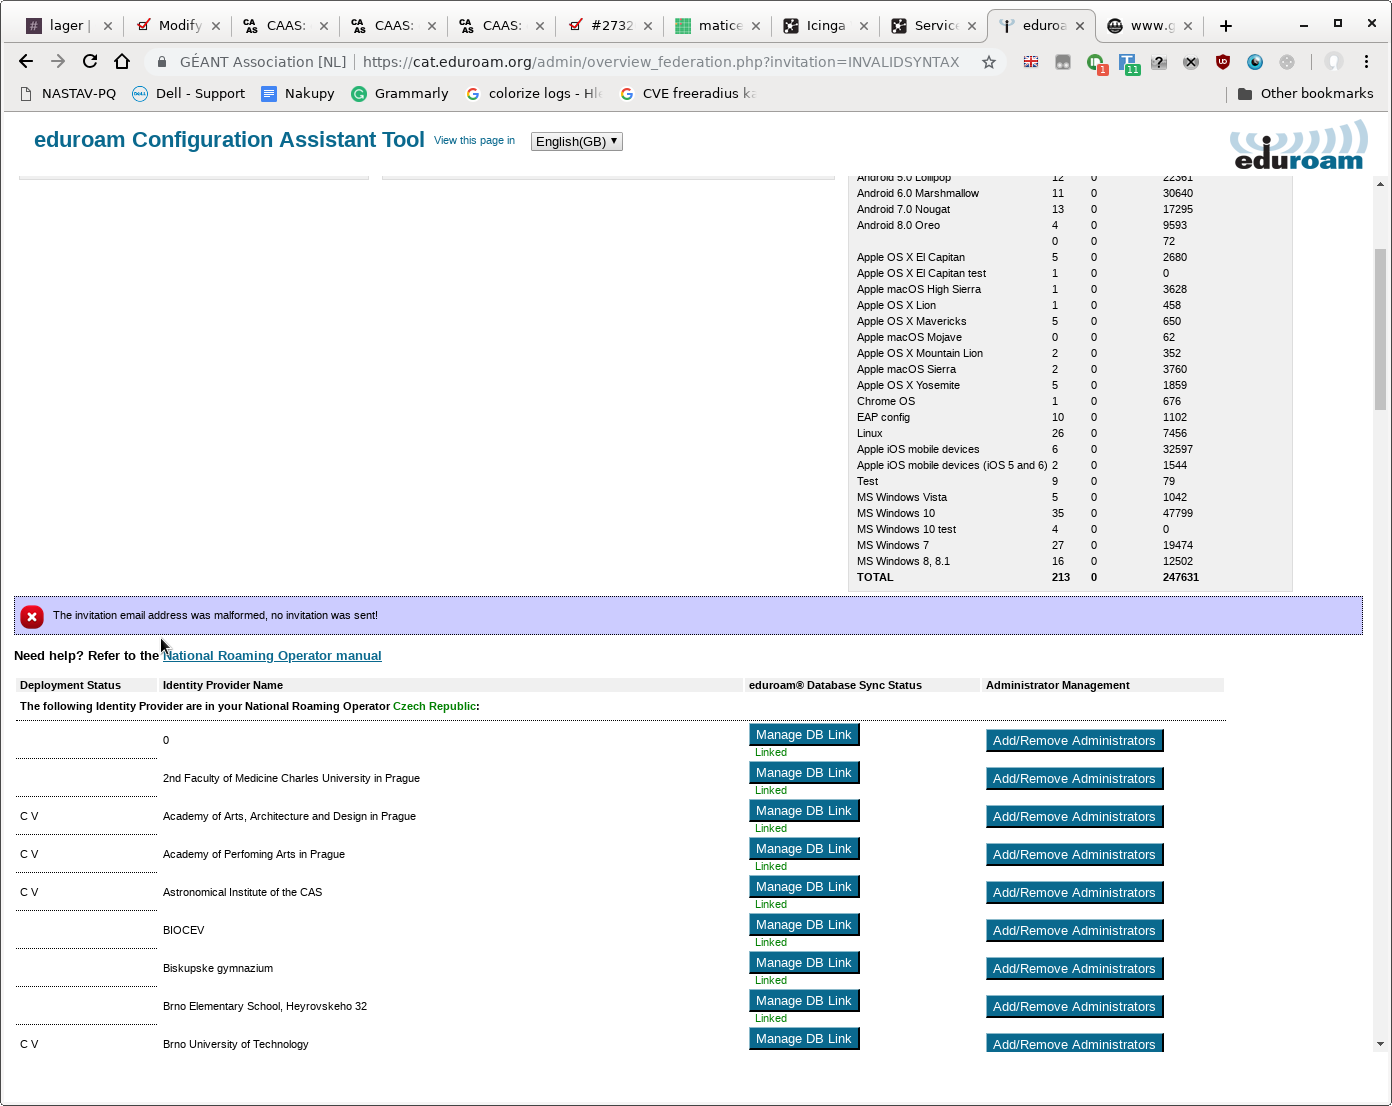Viewport: 1392px width, 1106px height.
Task: Open the Other bookmarks folder
Action: point(1305,93)
